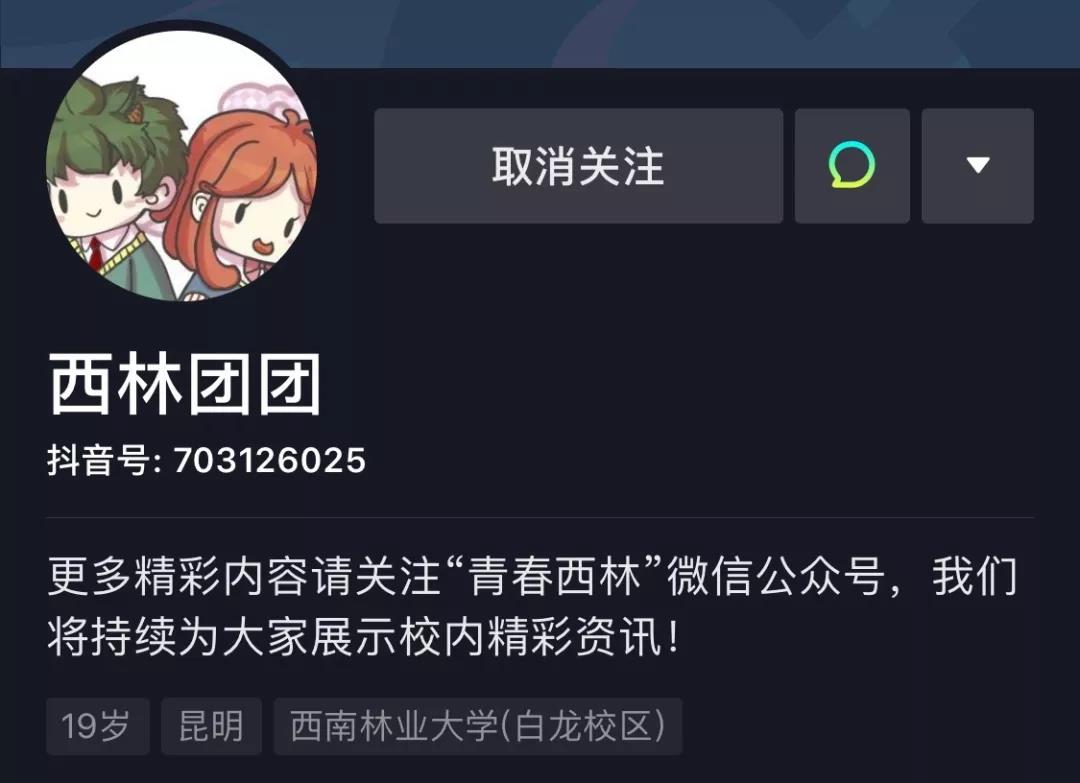Tap 微信公众号 words in the bio
Viewport: 1080px width, 783px height.
(x=776, y=576)
